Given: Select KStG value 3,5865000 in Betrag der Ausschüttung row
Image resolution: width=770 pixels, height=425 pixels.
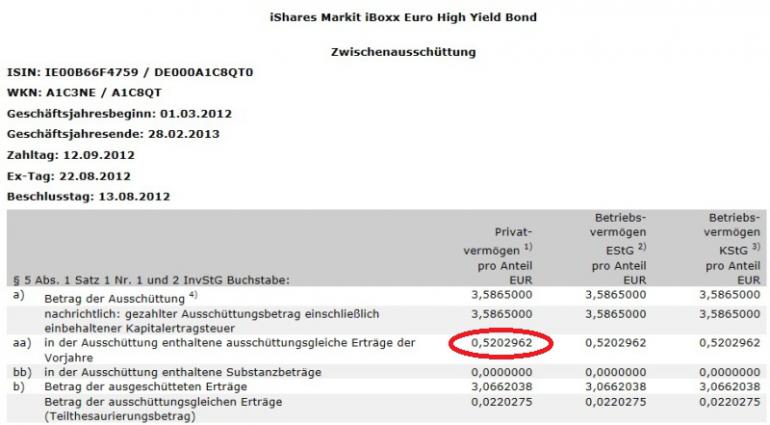Looking at the screenshot, I should coord(730,295).
